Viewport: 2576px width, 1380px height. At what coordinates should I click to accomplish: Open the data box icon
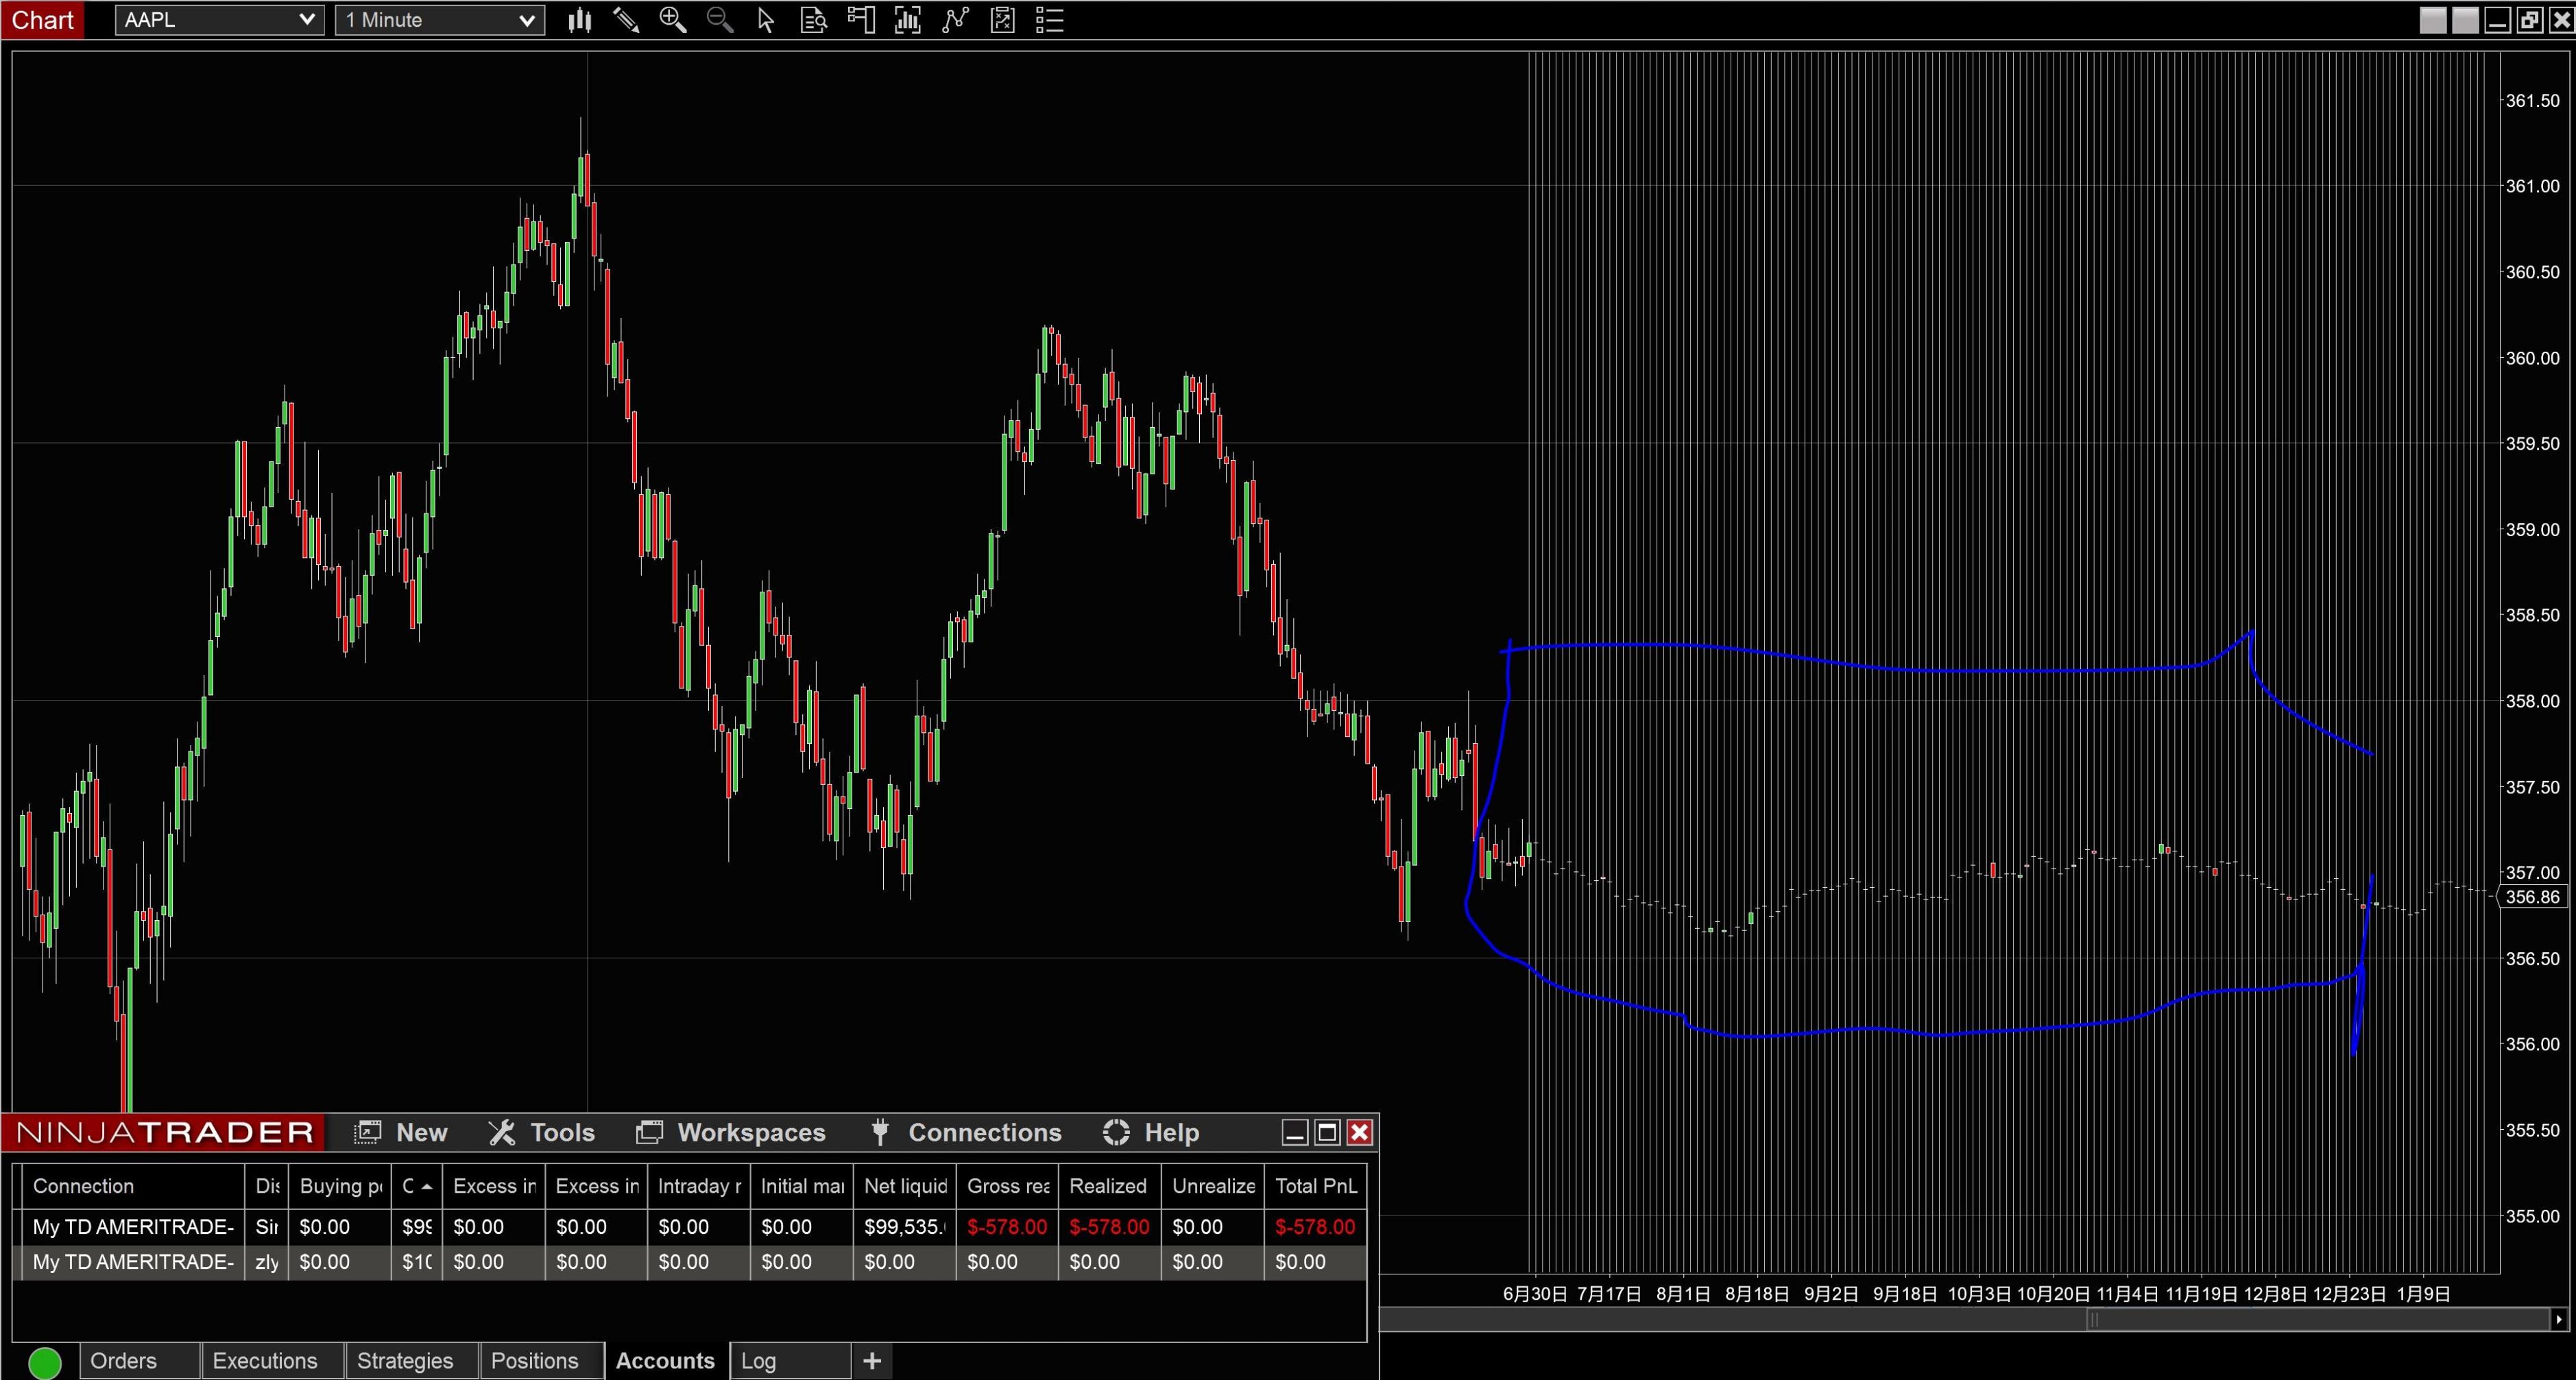(814, 20)
